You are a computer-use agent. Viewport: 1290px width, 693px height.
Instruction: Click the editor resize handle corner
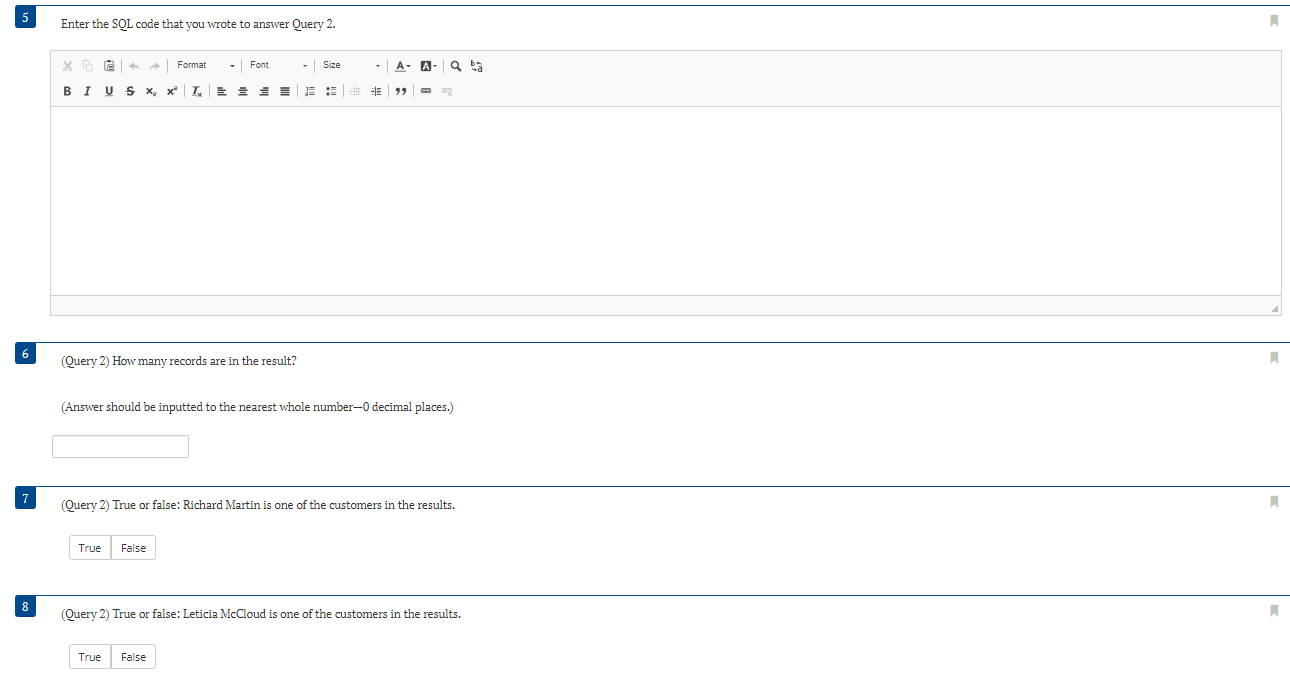1274,308
